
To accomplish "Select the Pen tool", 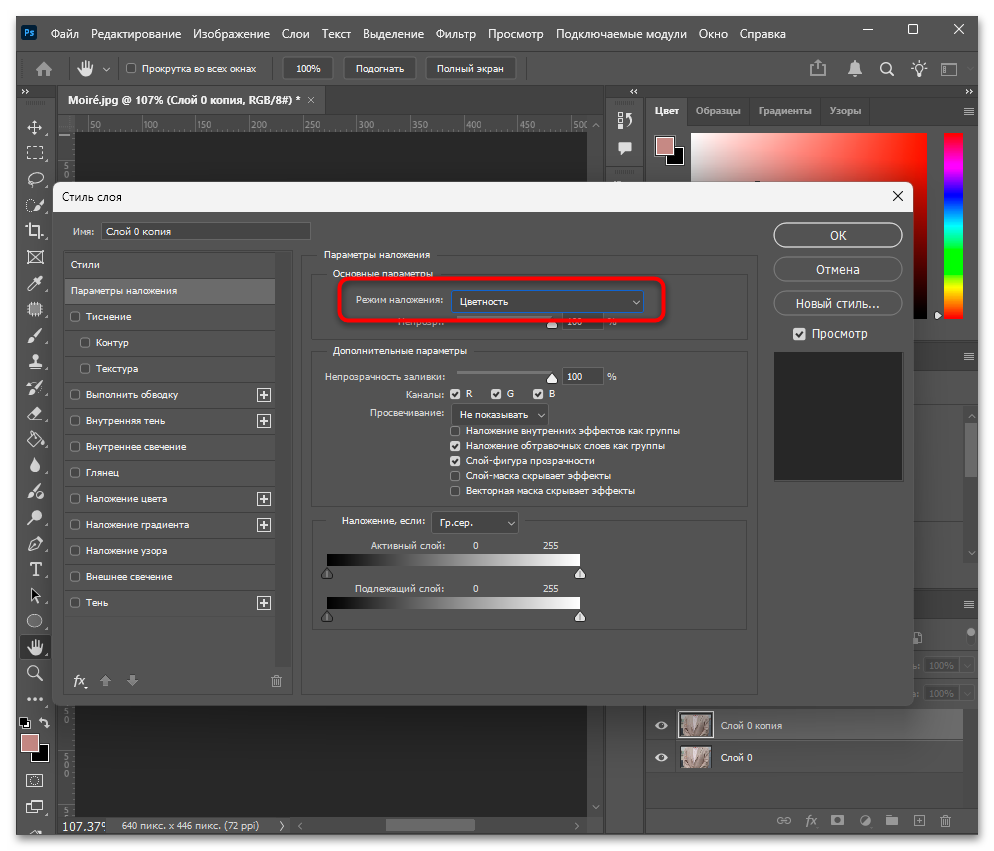I will tap(35, 543).
